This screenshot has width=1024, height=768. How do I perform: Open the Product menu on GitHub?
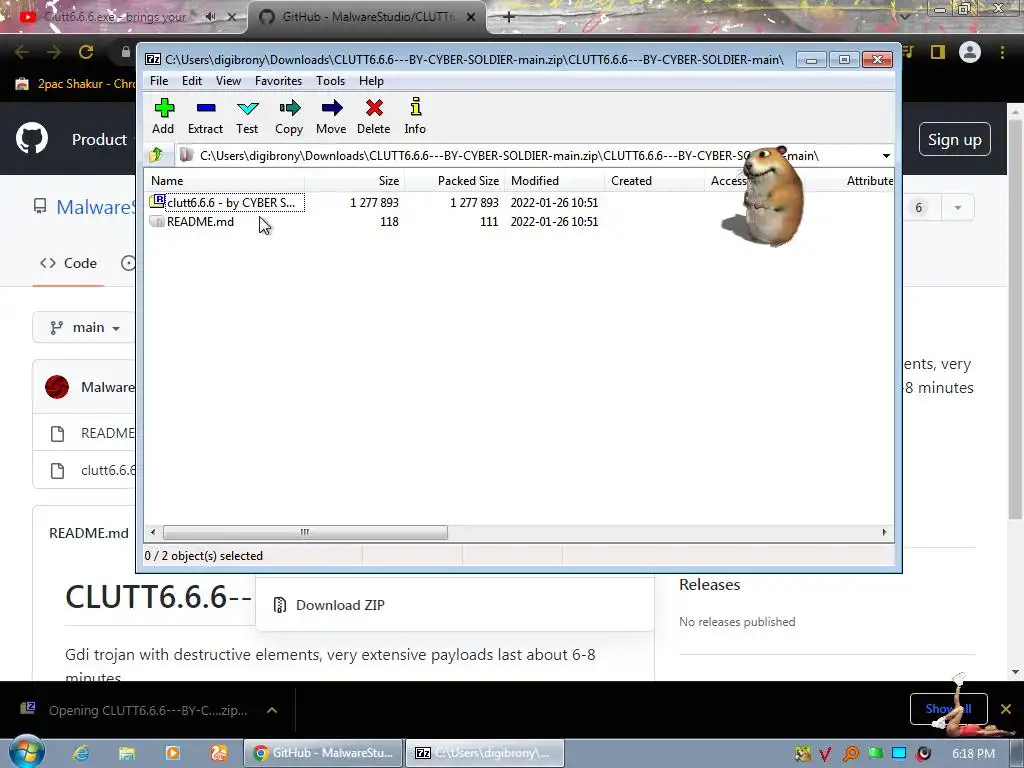point(99,140)
